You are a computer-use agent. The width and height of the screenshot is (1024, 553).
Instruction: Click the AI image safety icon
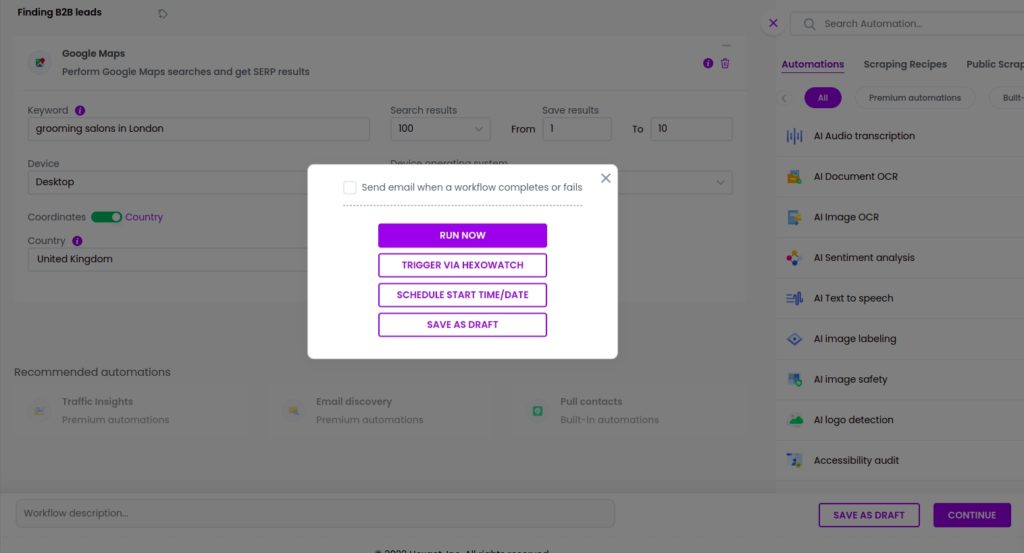794,379
